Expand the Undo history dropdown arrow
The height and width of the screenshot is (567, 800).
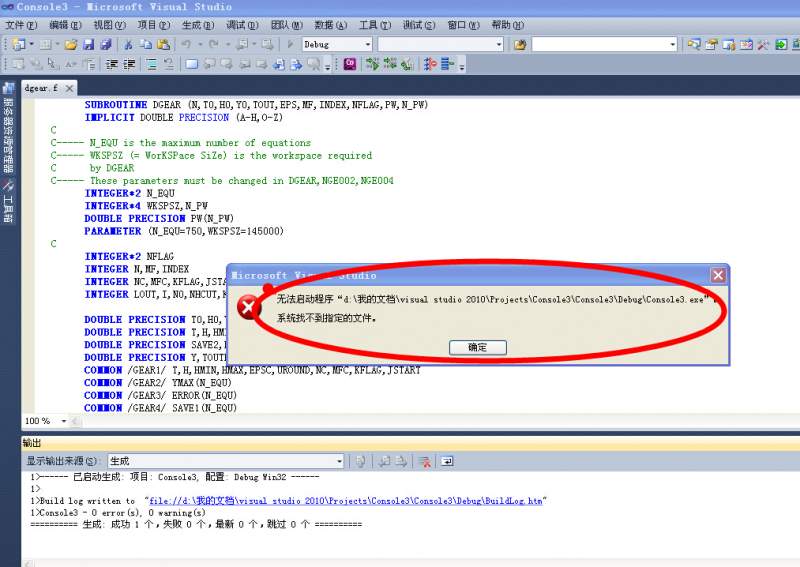[200, 44]
